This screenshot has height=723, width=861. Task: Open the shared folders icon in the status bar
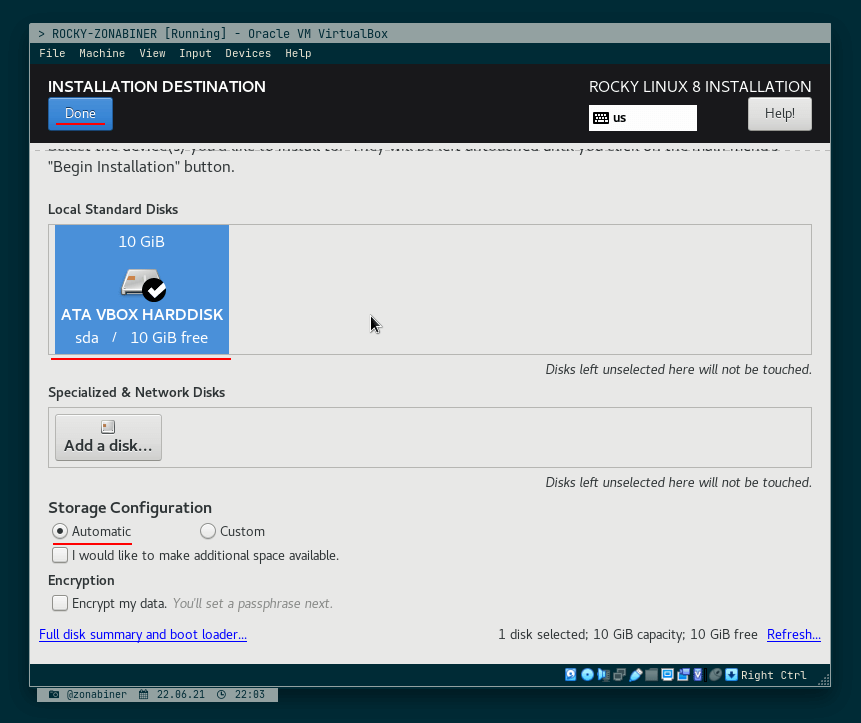click(651, 675)
